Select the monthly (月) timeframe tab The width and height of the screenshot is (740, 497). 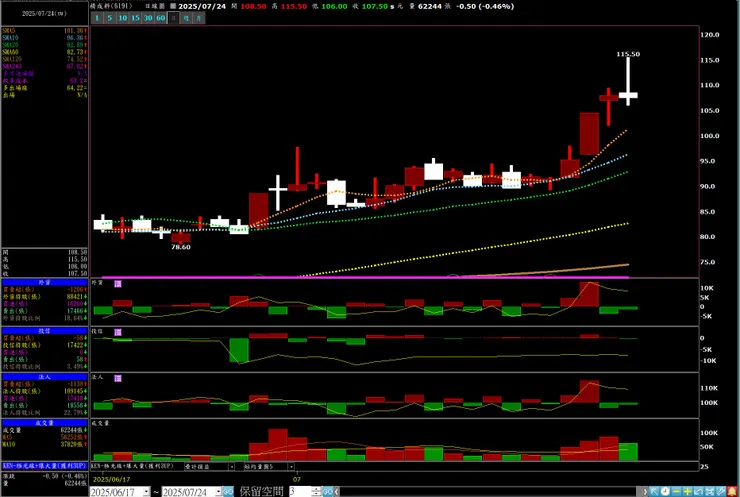coord(199,18)
